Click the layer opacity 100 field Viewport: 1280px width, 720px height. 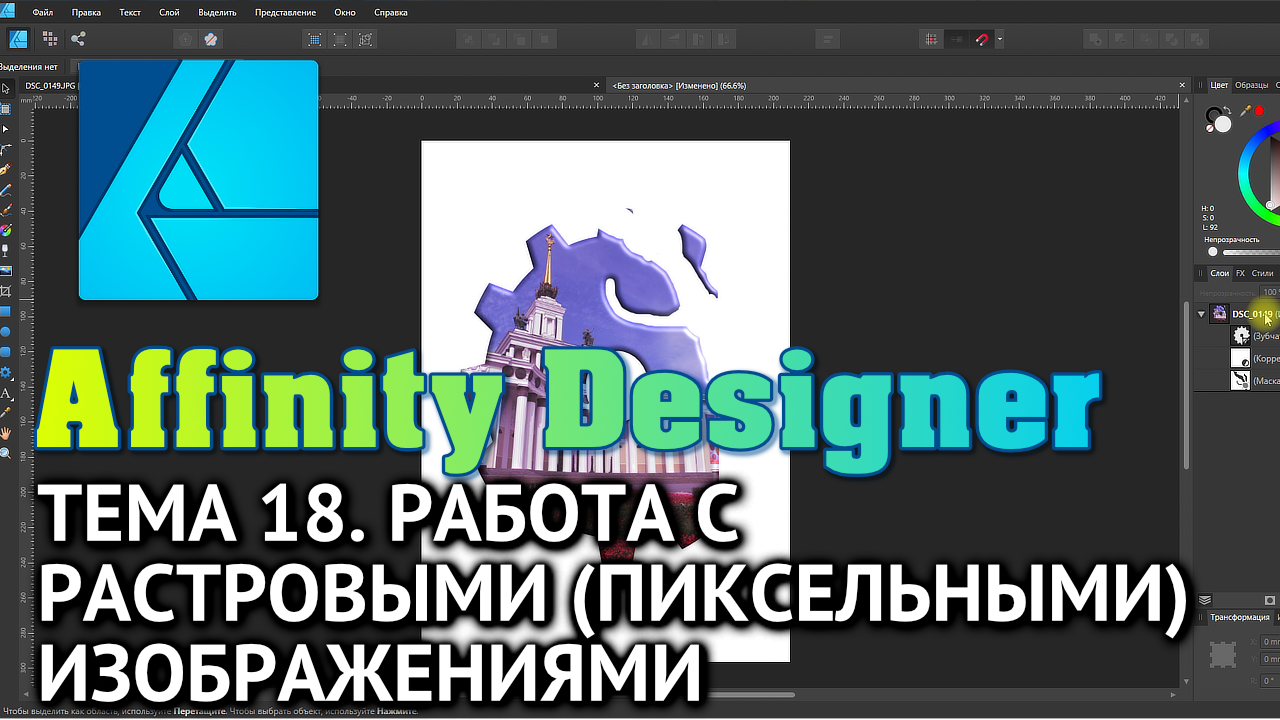click(x=1269, y=292)
